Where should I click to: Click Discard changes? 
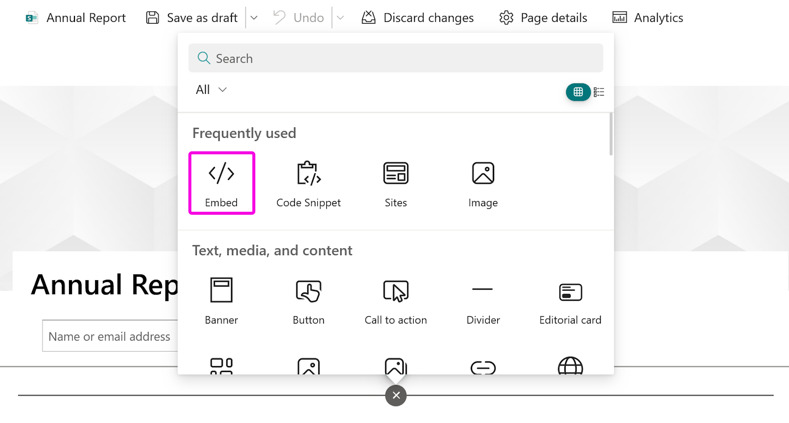(418, 18)
